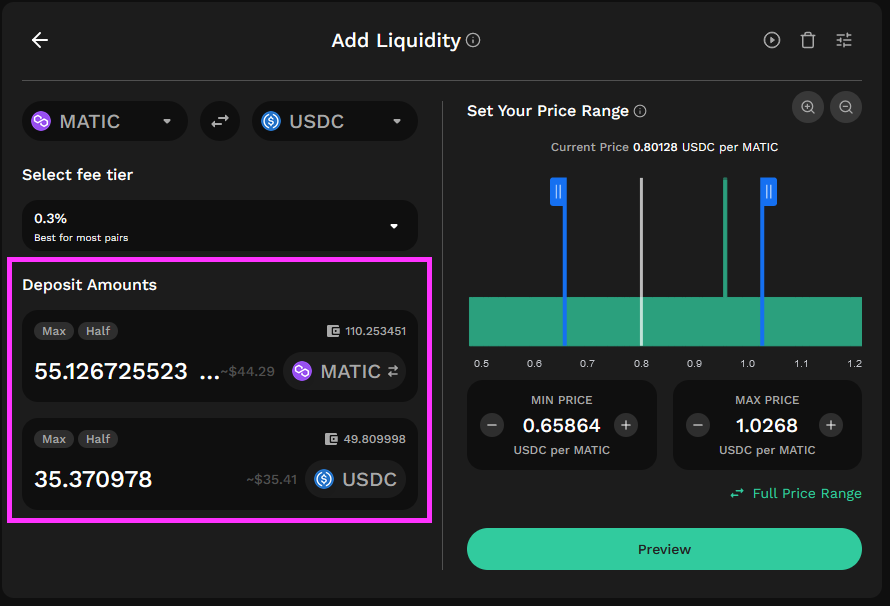The height and width of the screenshot is (606, 890).
Task: Edit the MIN PRICE value 0.65864
Action: [x=561, y=425]
